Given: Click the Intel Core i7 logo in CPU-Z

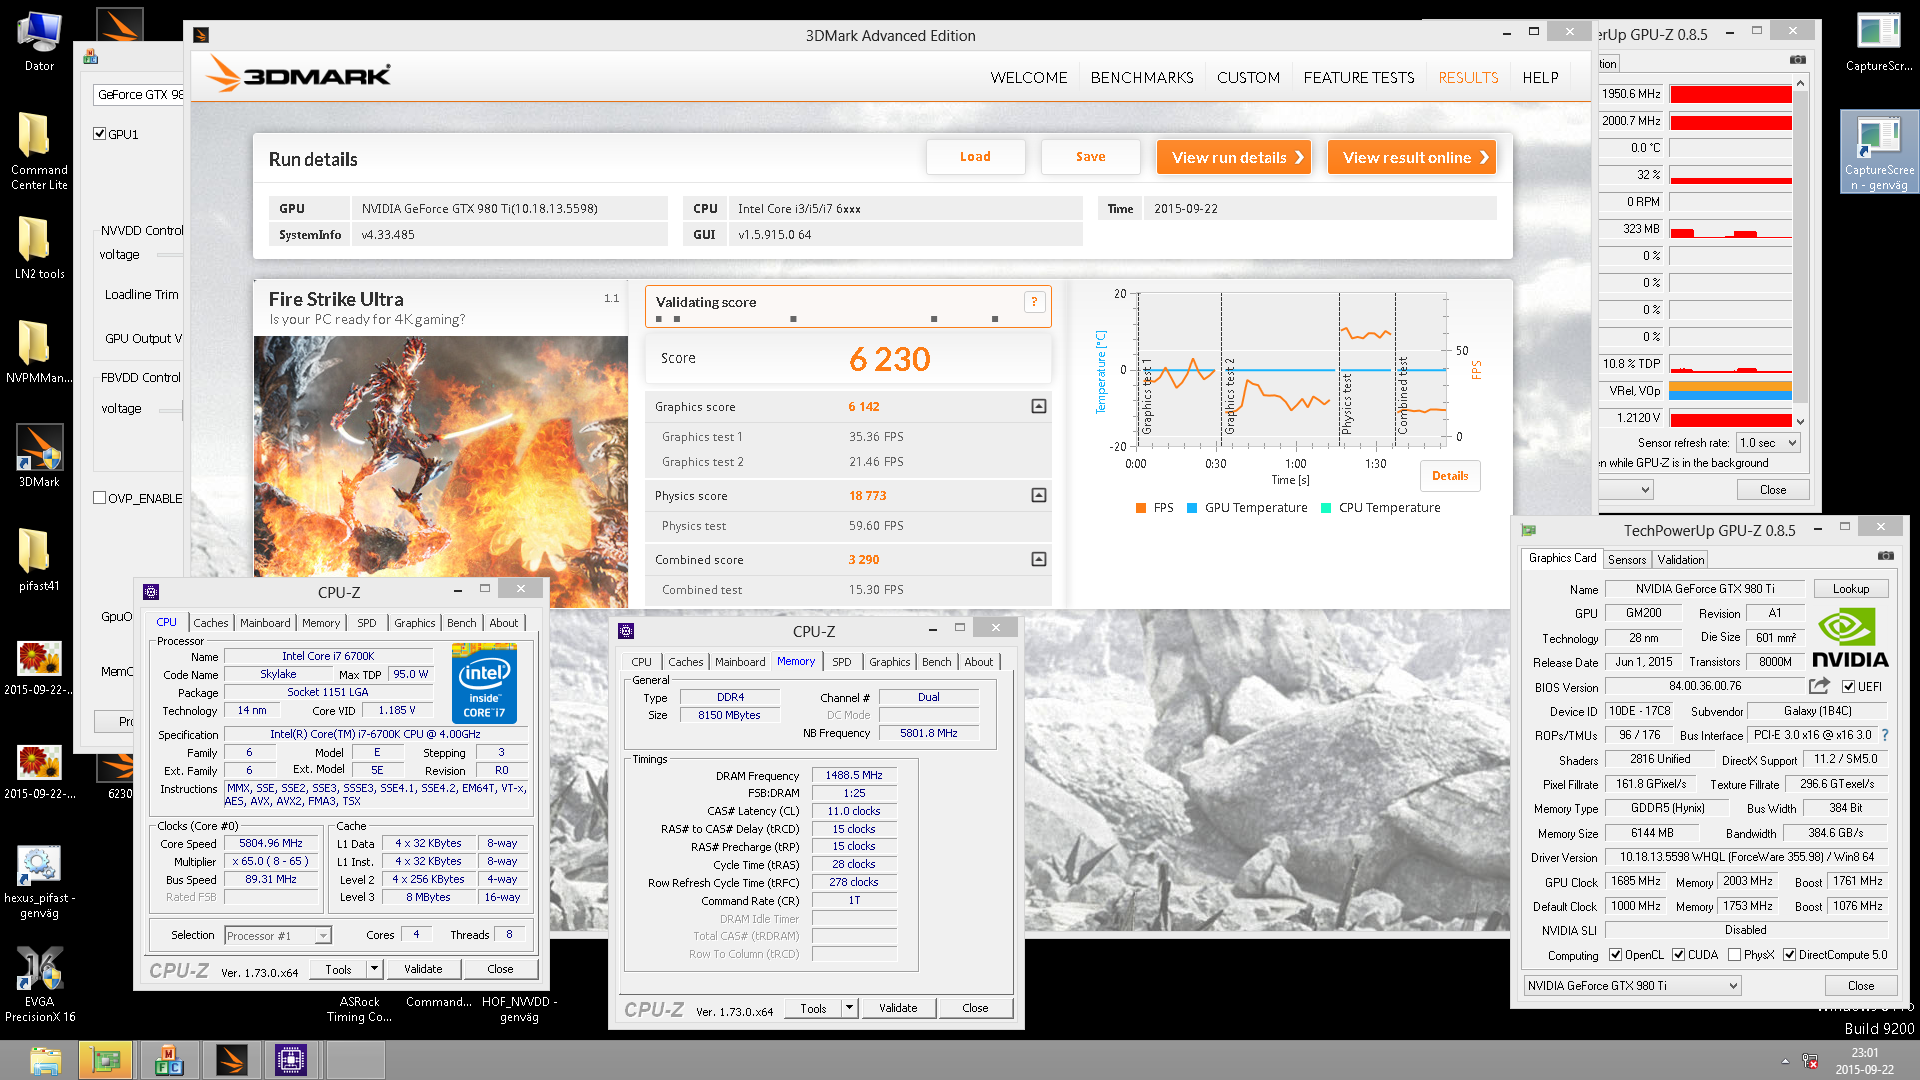Looking at the screenshot, I should (x=484, y=684).
